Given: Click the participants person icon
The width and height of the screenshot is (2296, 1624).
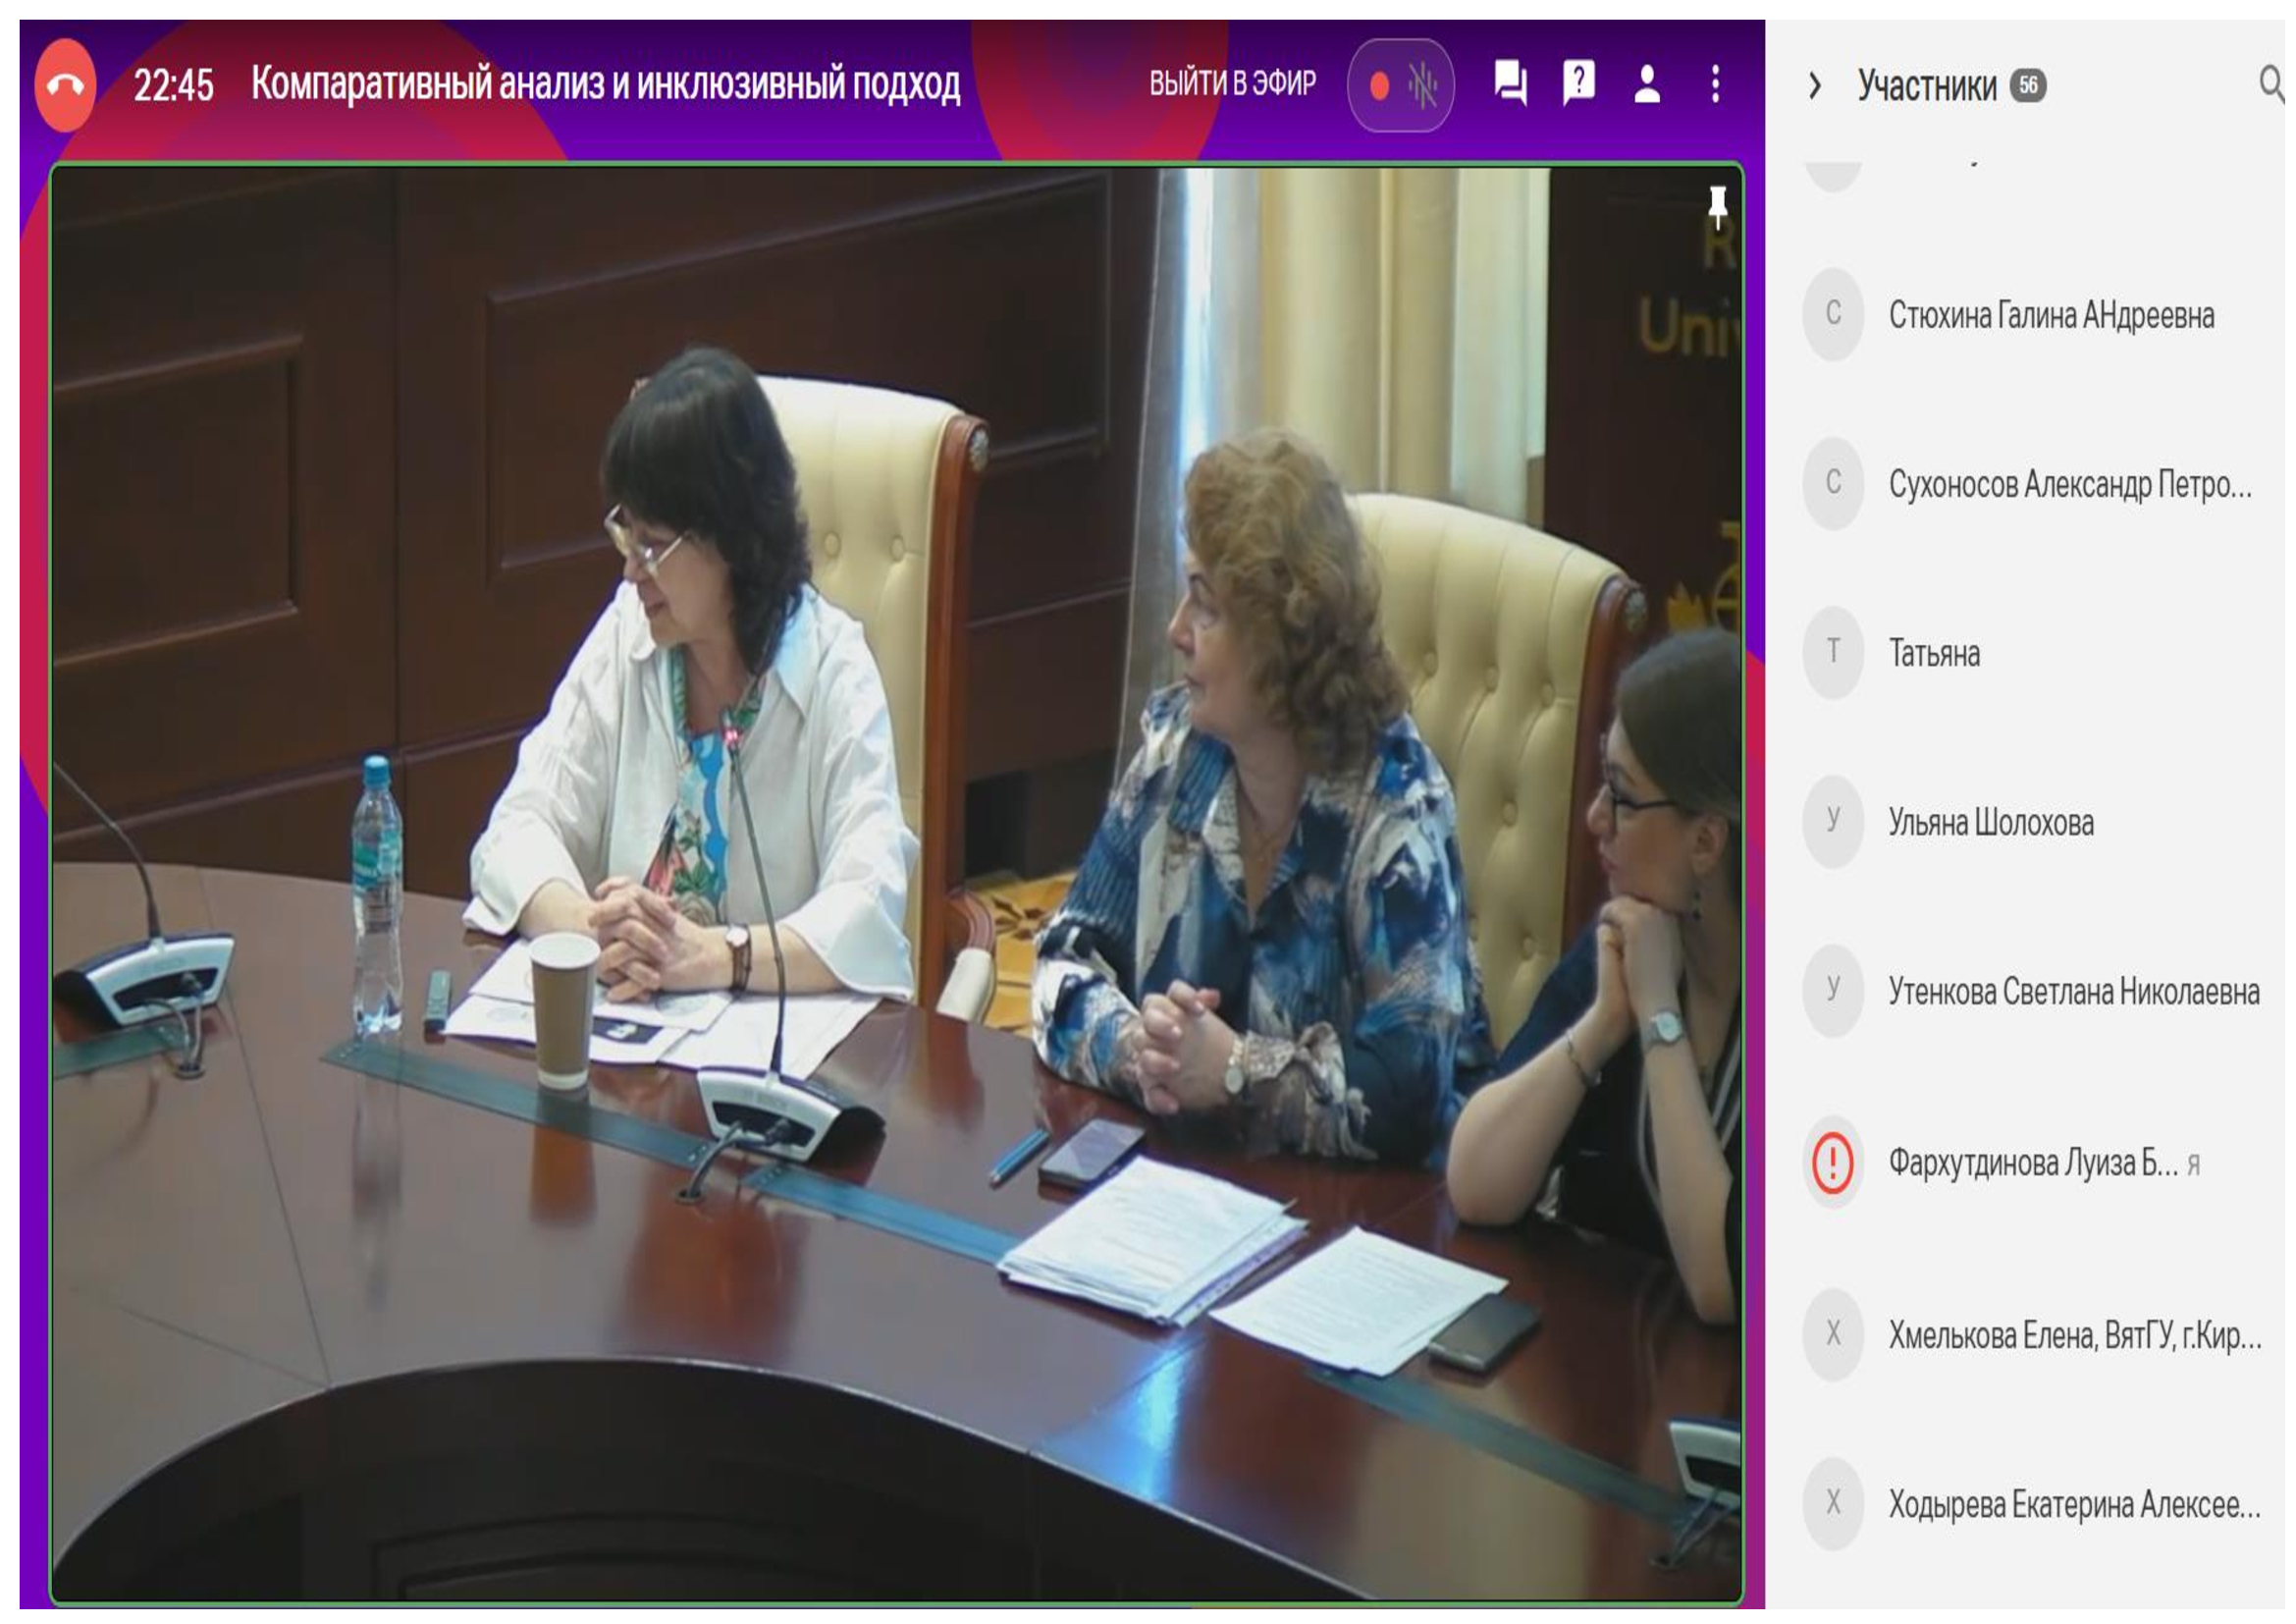Looking at the screenshot, I should 1646,84.
